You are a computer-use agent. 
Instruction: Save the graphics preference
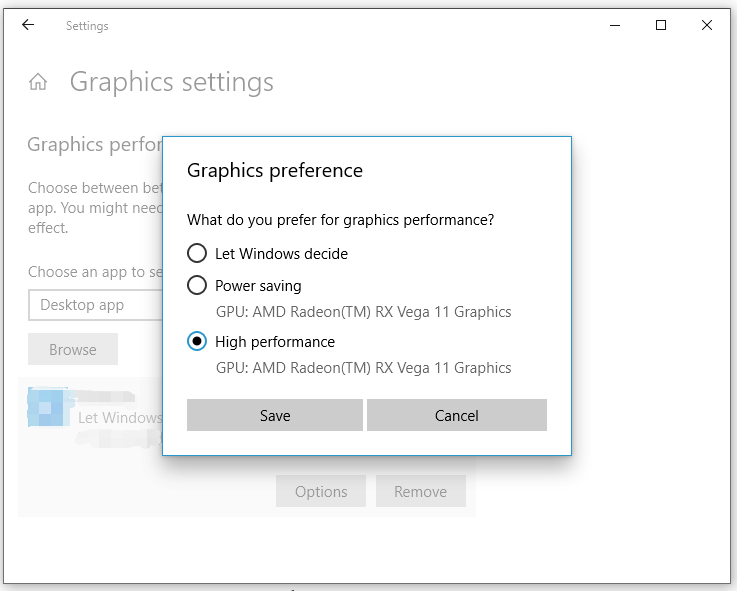(x=275, y=415)
